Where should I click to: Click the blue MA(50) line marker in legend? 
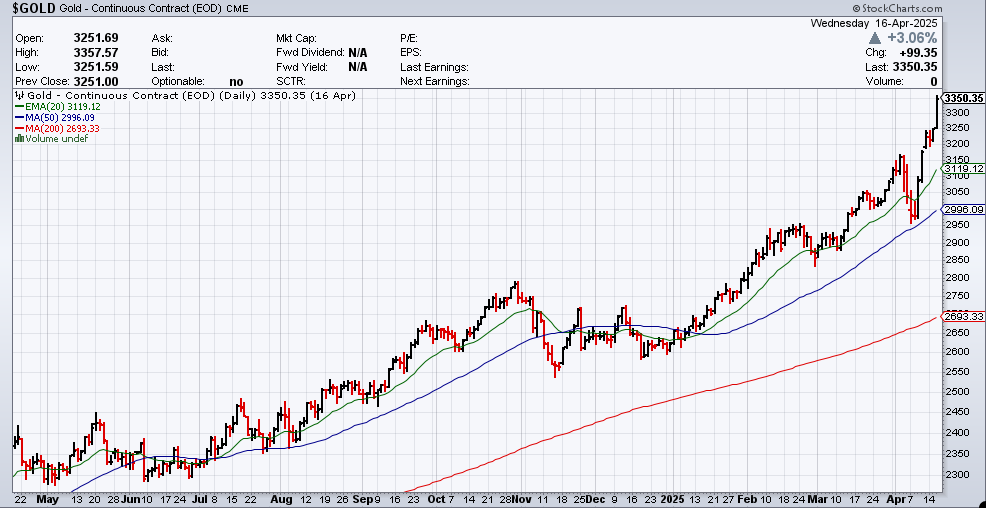[x=19, y=118]
